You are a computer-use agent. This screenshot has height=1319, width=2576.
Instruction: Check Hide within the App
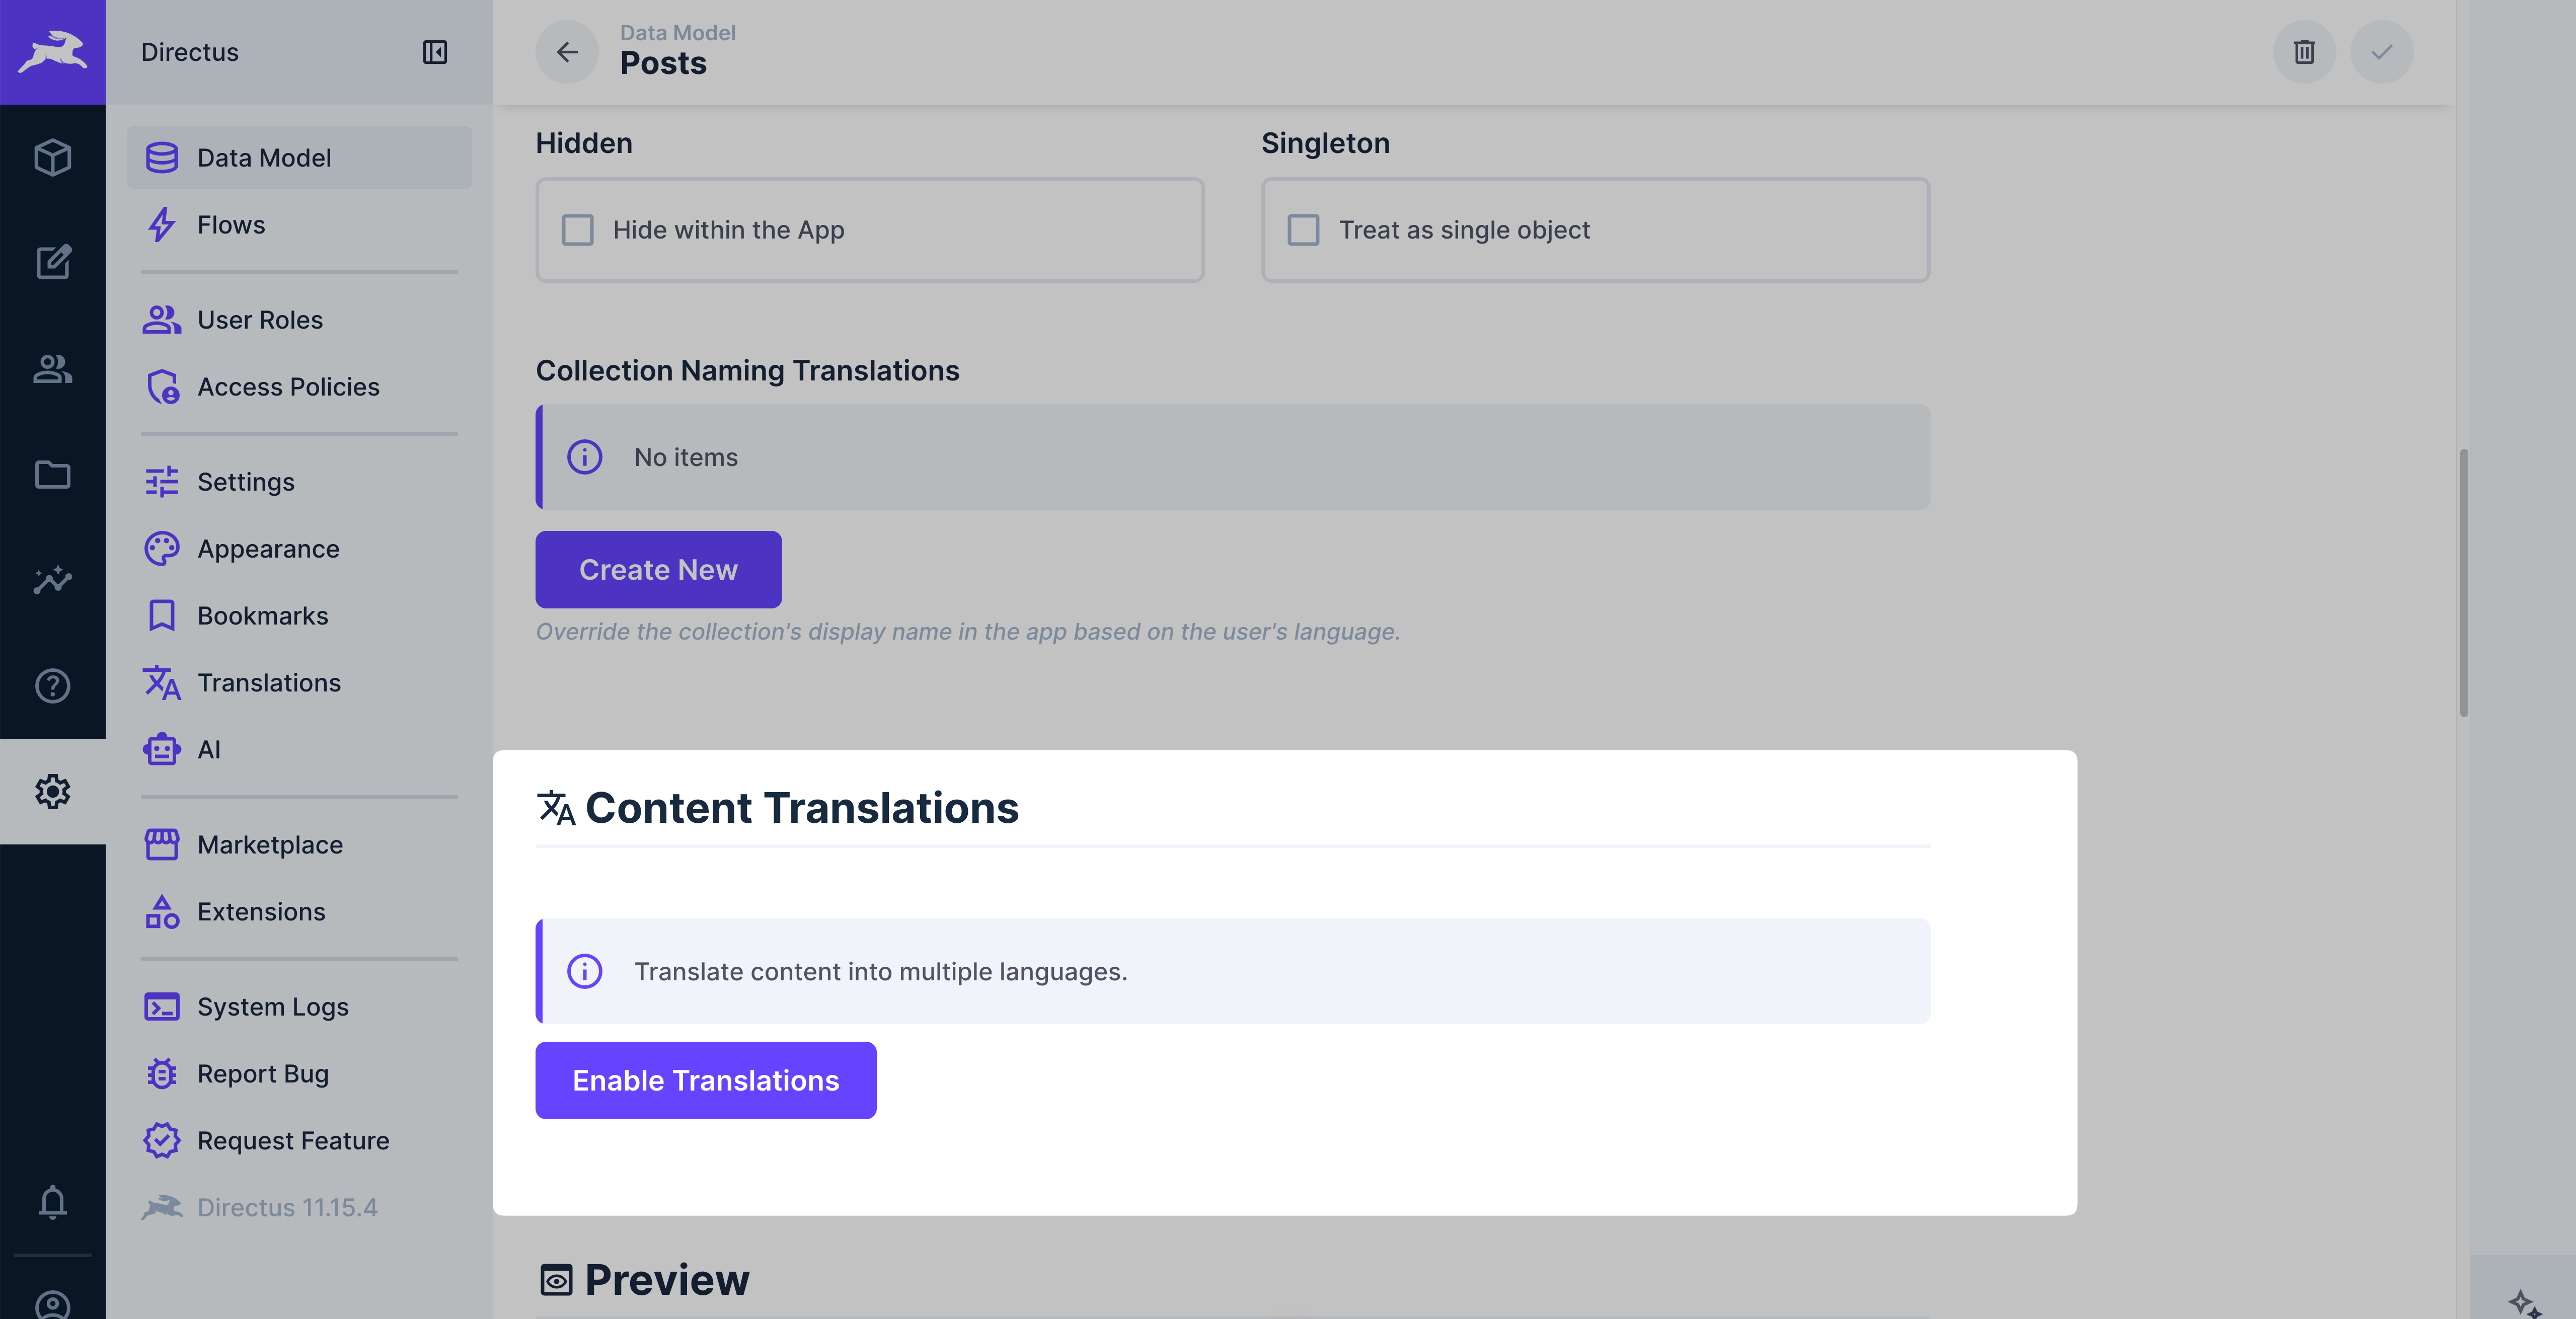point(577,230)
